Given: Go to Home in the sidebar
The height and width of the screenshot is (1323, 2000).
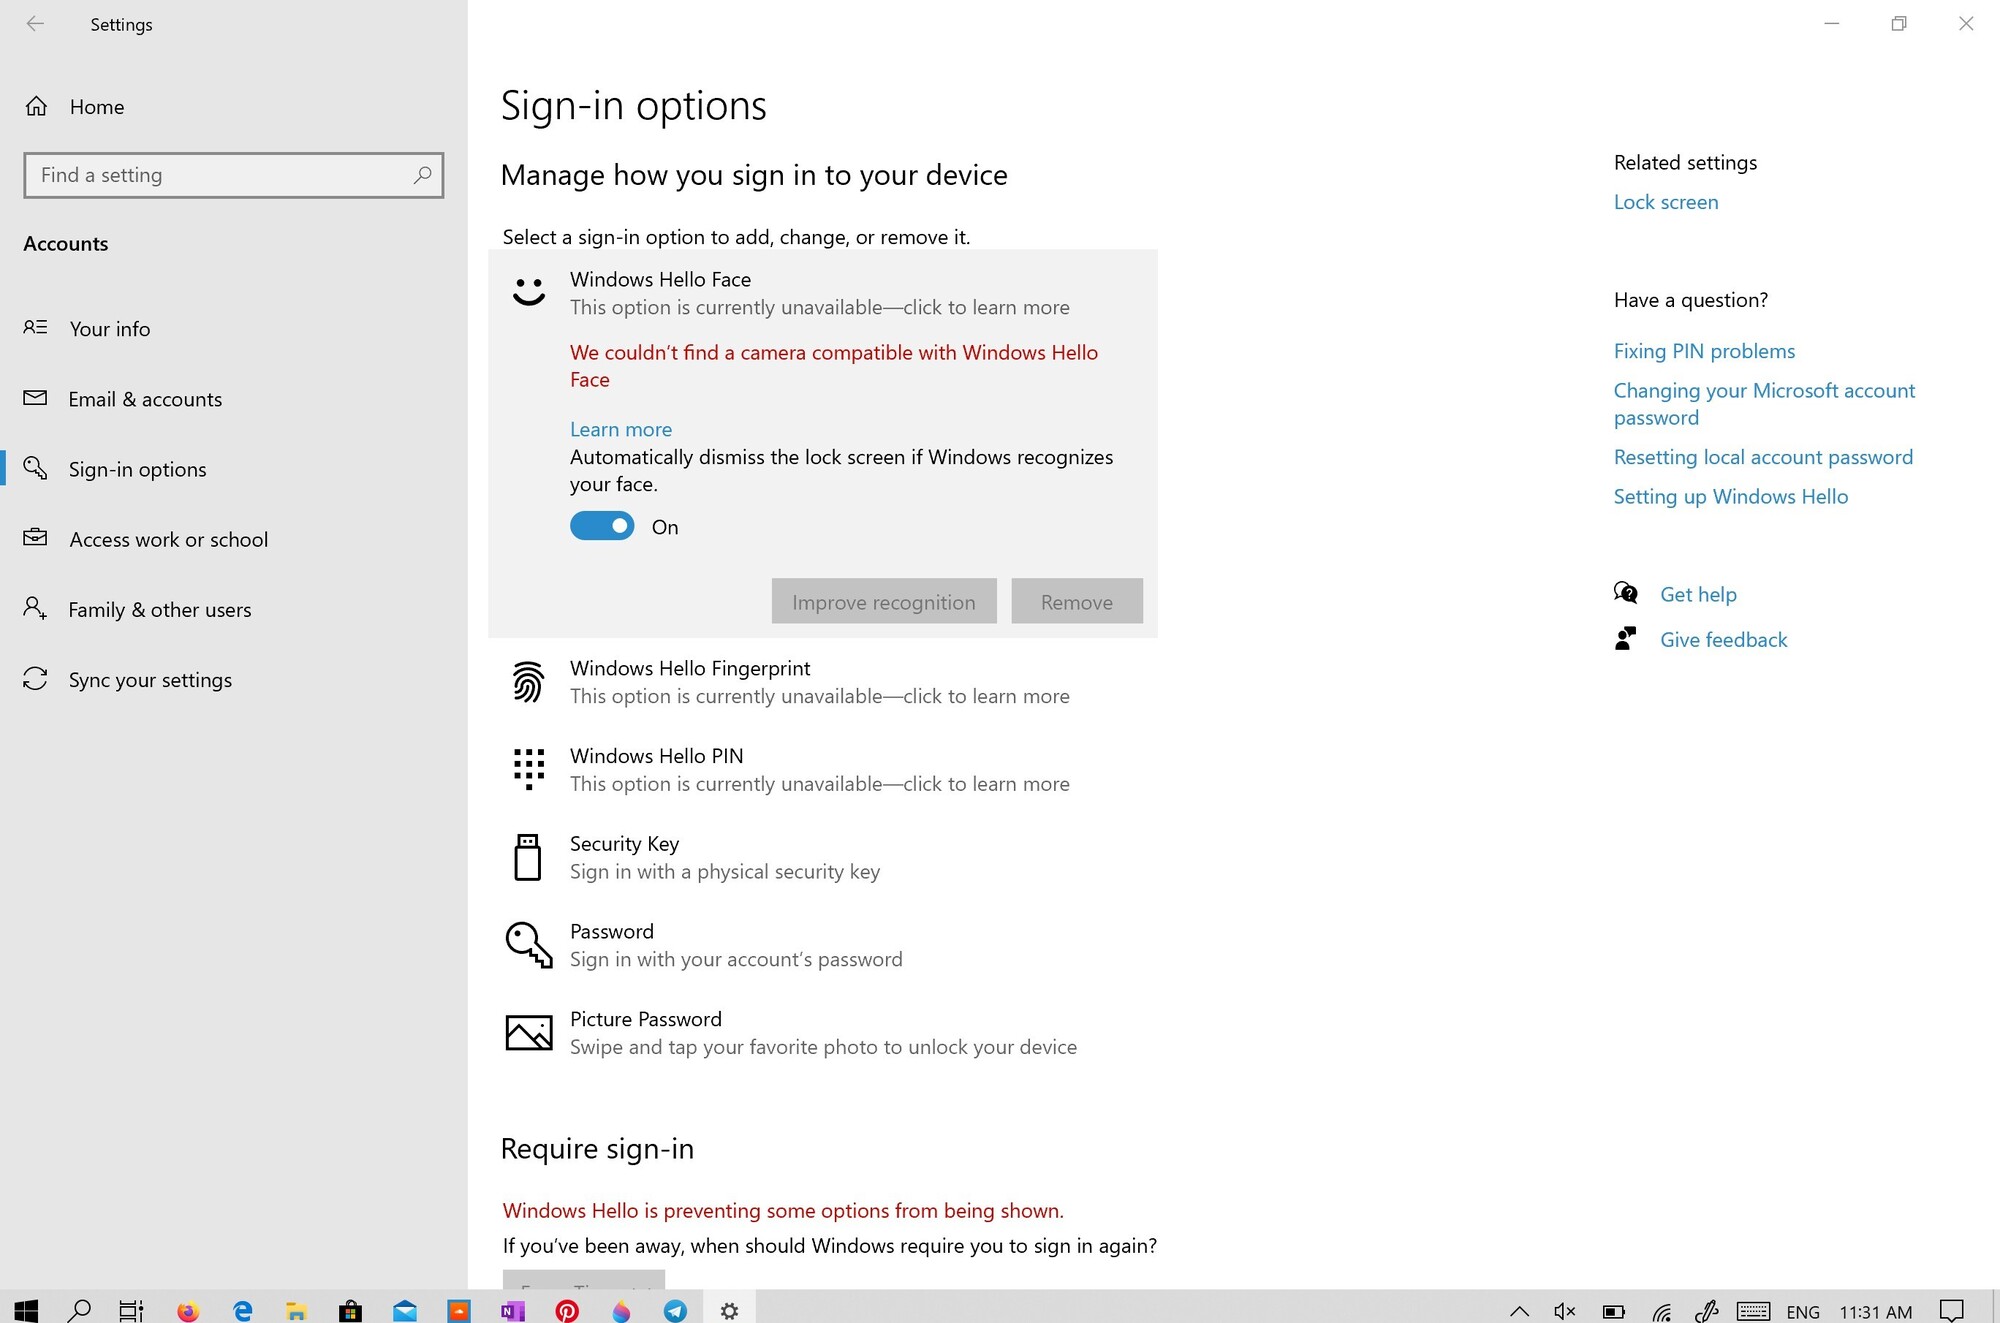Looking at the screenshot, I should 96,106.
